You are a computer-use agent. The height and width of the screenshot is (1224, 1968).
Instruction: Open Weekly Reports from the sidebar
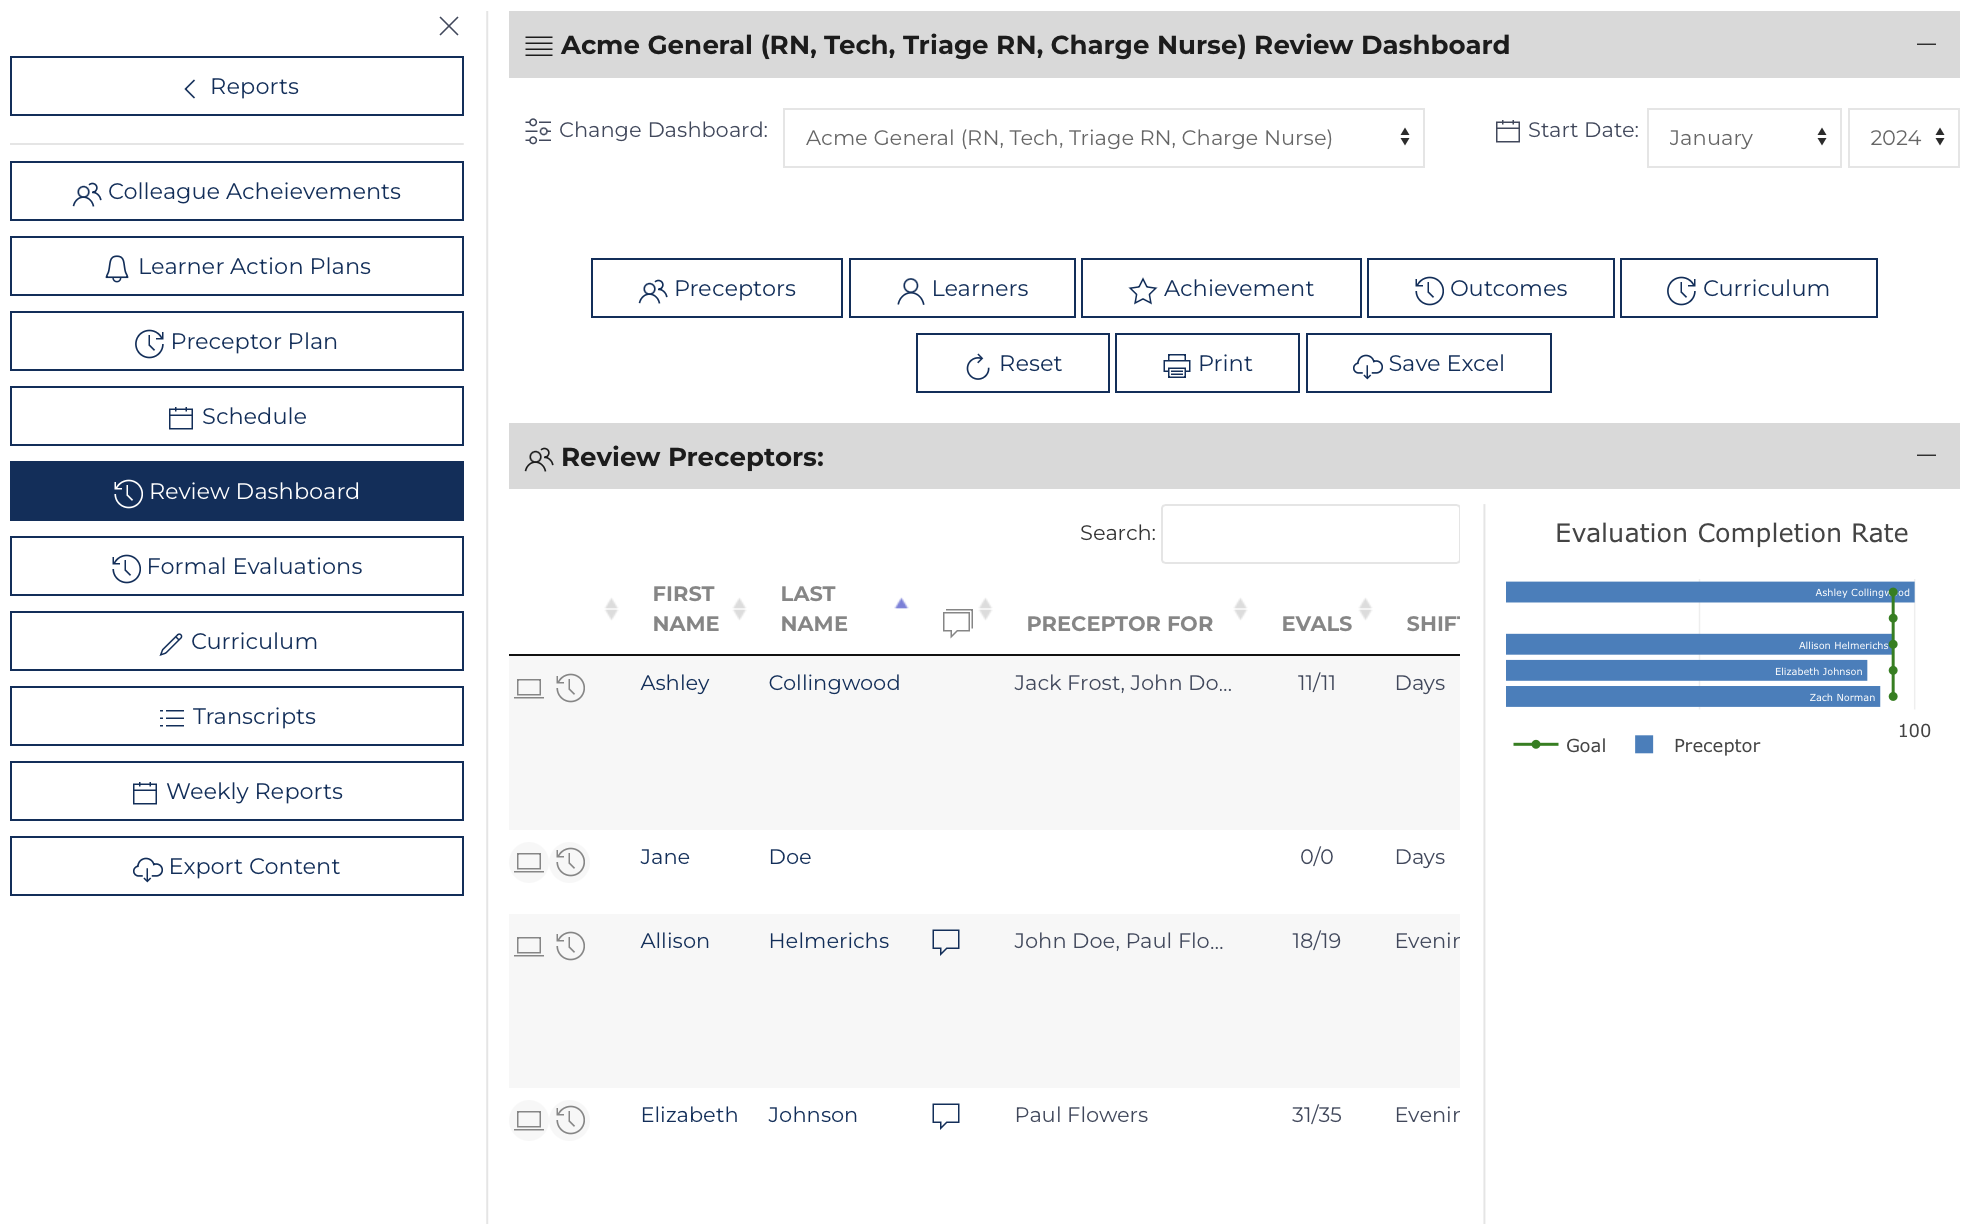point(236,791)
